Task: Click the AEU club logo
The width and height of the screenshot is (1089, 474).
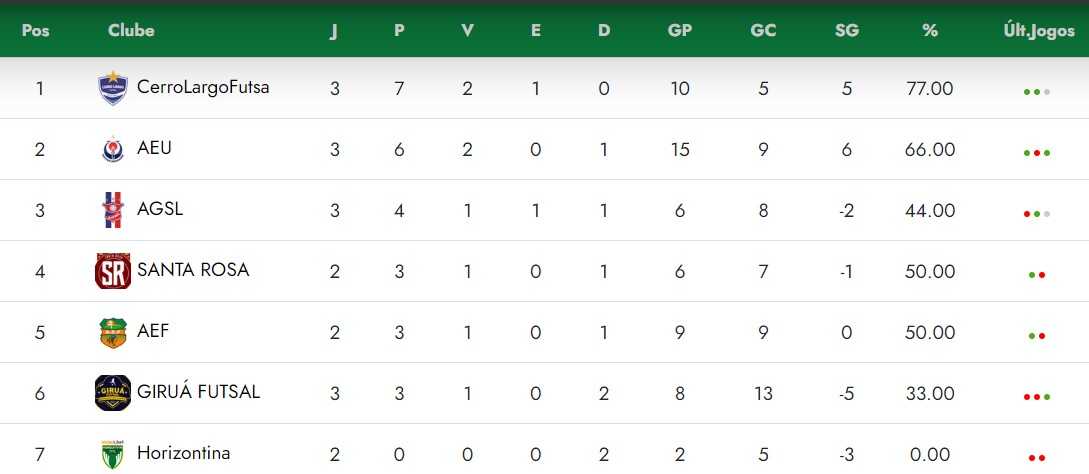Action: pyautogui.click(x=113, y=149)
